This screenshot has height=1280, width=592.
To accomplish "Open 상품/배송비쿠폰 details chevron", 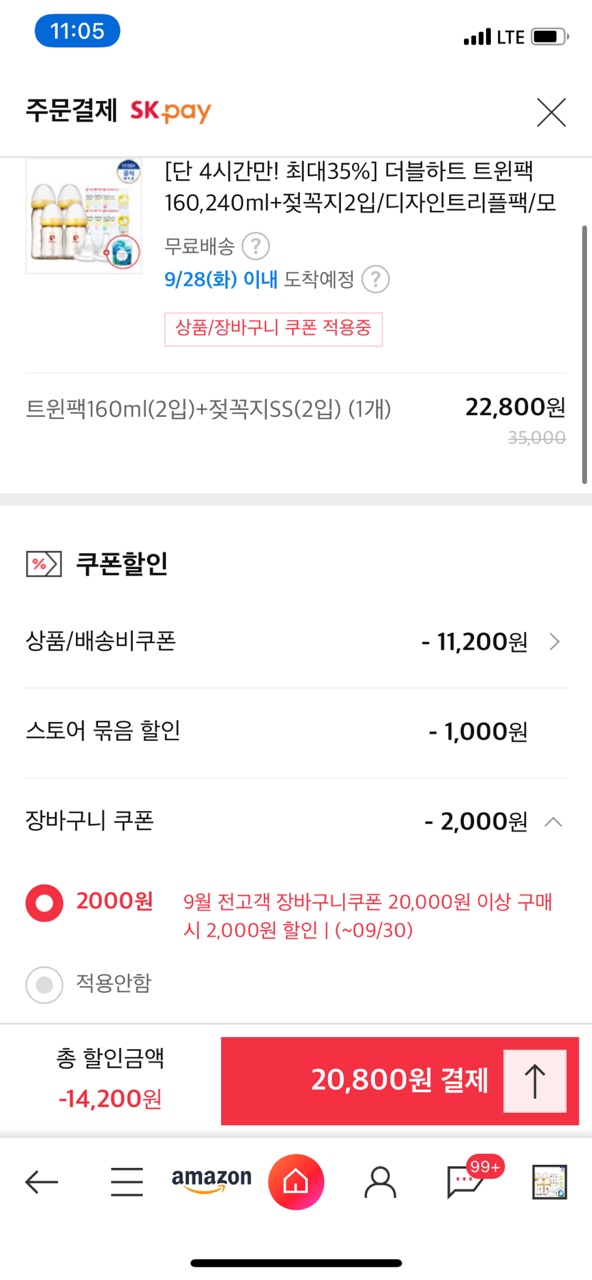I will click(x=555, y=642).
